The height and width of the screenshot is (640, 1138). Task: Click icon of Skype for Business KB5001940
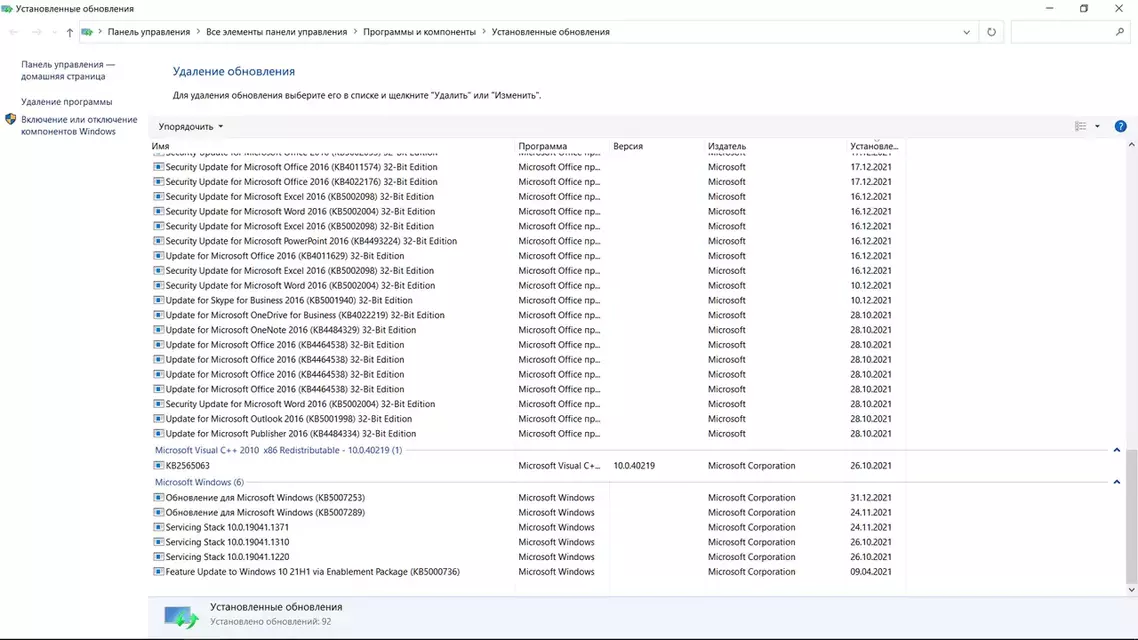click(x=158, y=300)
